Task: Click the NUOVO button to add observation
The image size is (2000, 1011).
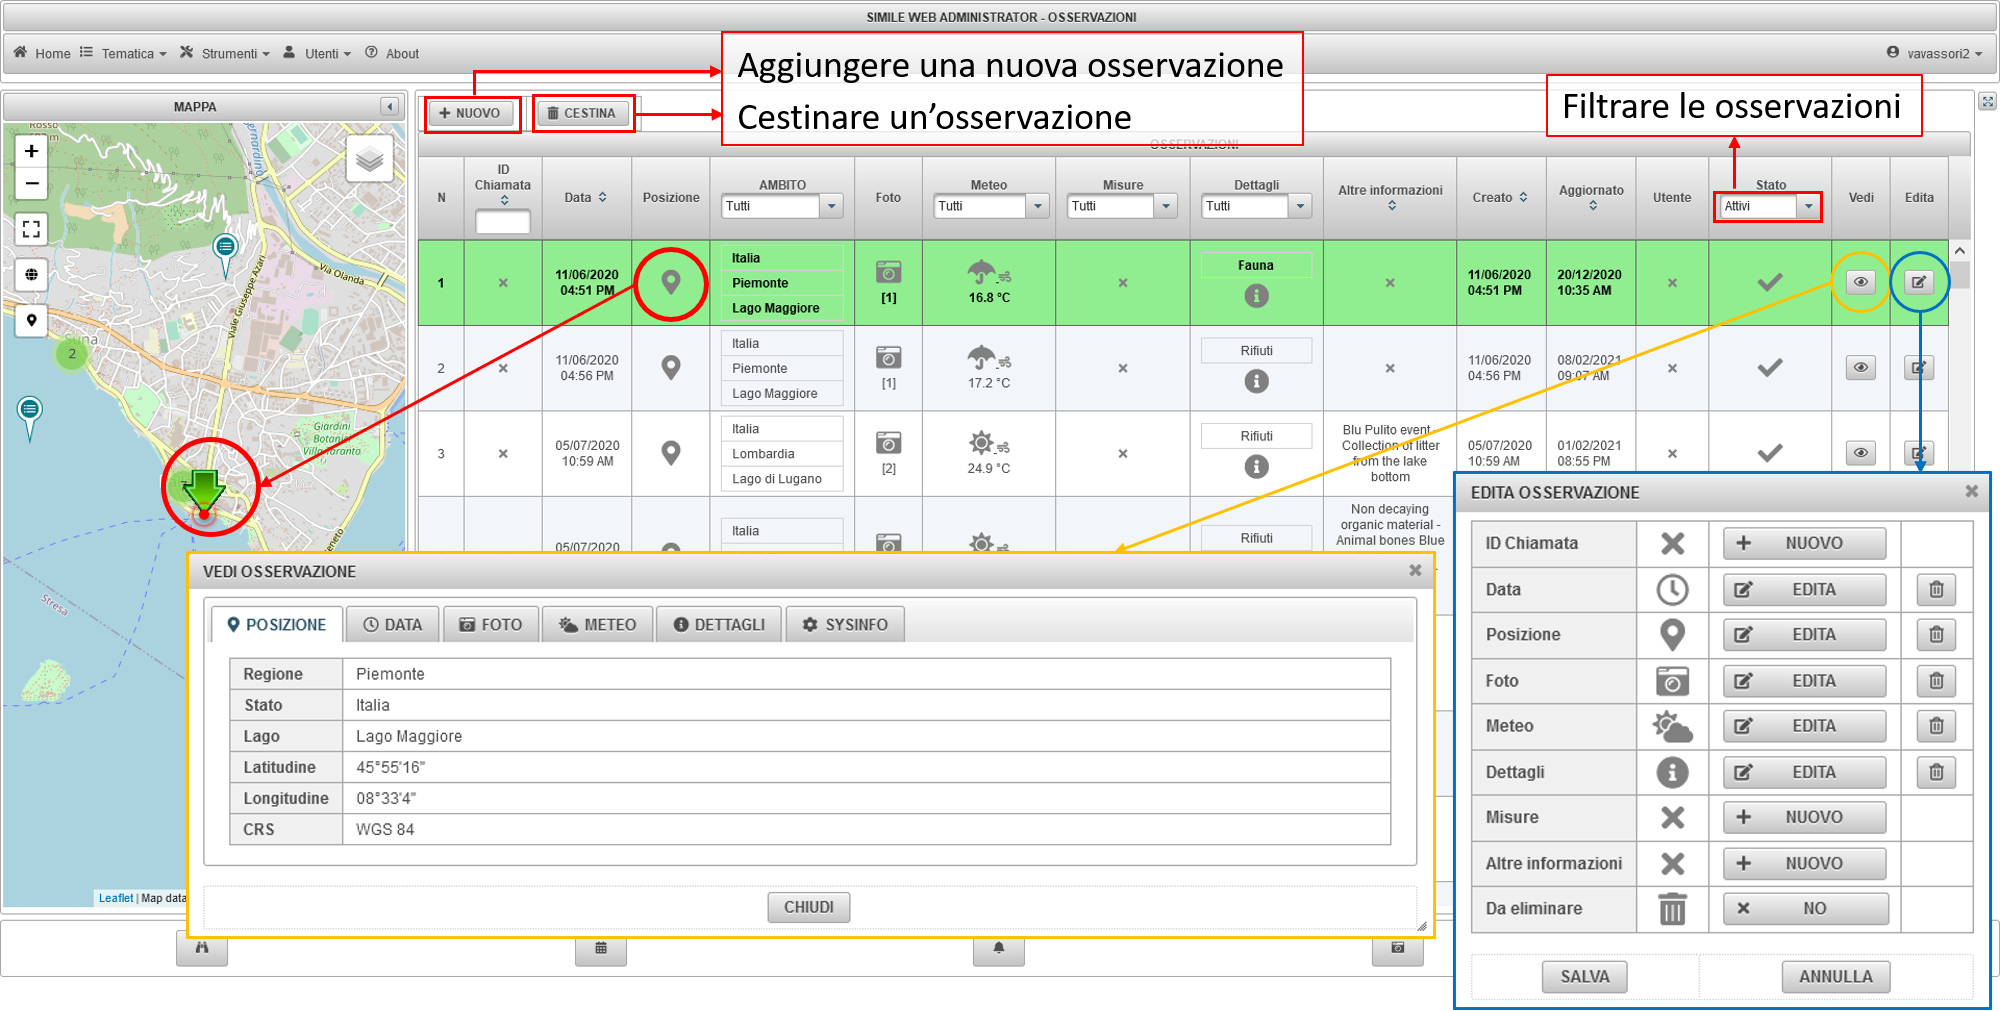Action: pyautogui.click(x=470, y=114)
